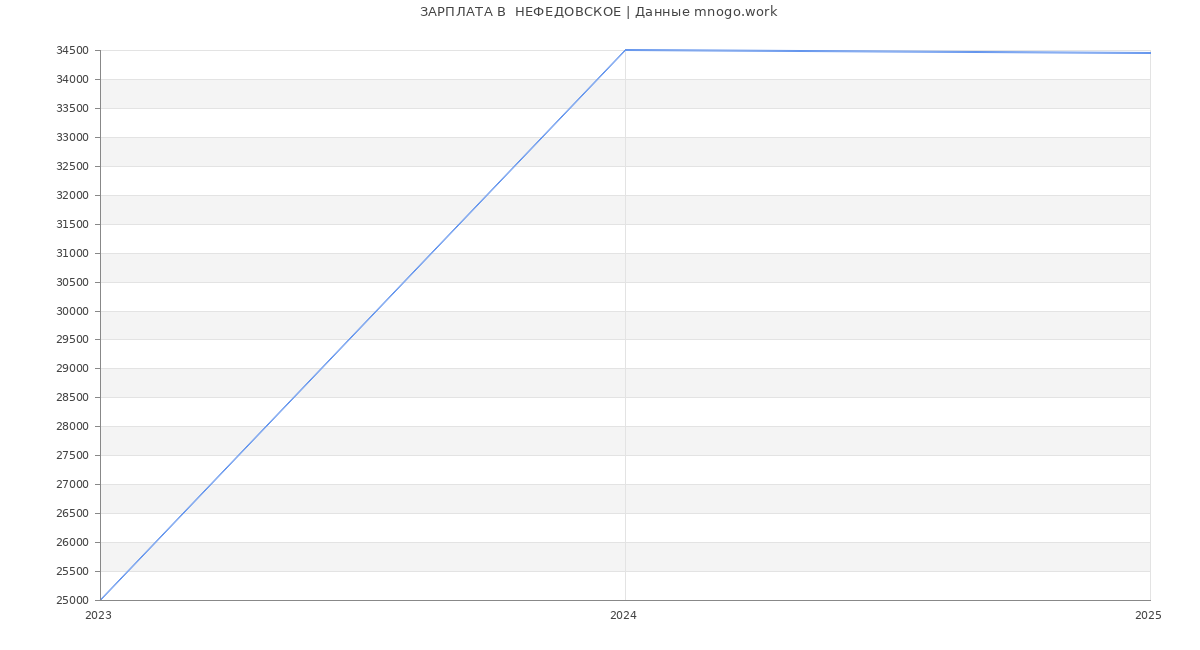Click the 32000 y-axis value
This screenshot has height=650, width=1200.
pos(72,196)
